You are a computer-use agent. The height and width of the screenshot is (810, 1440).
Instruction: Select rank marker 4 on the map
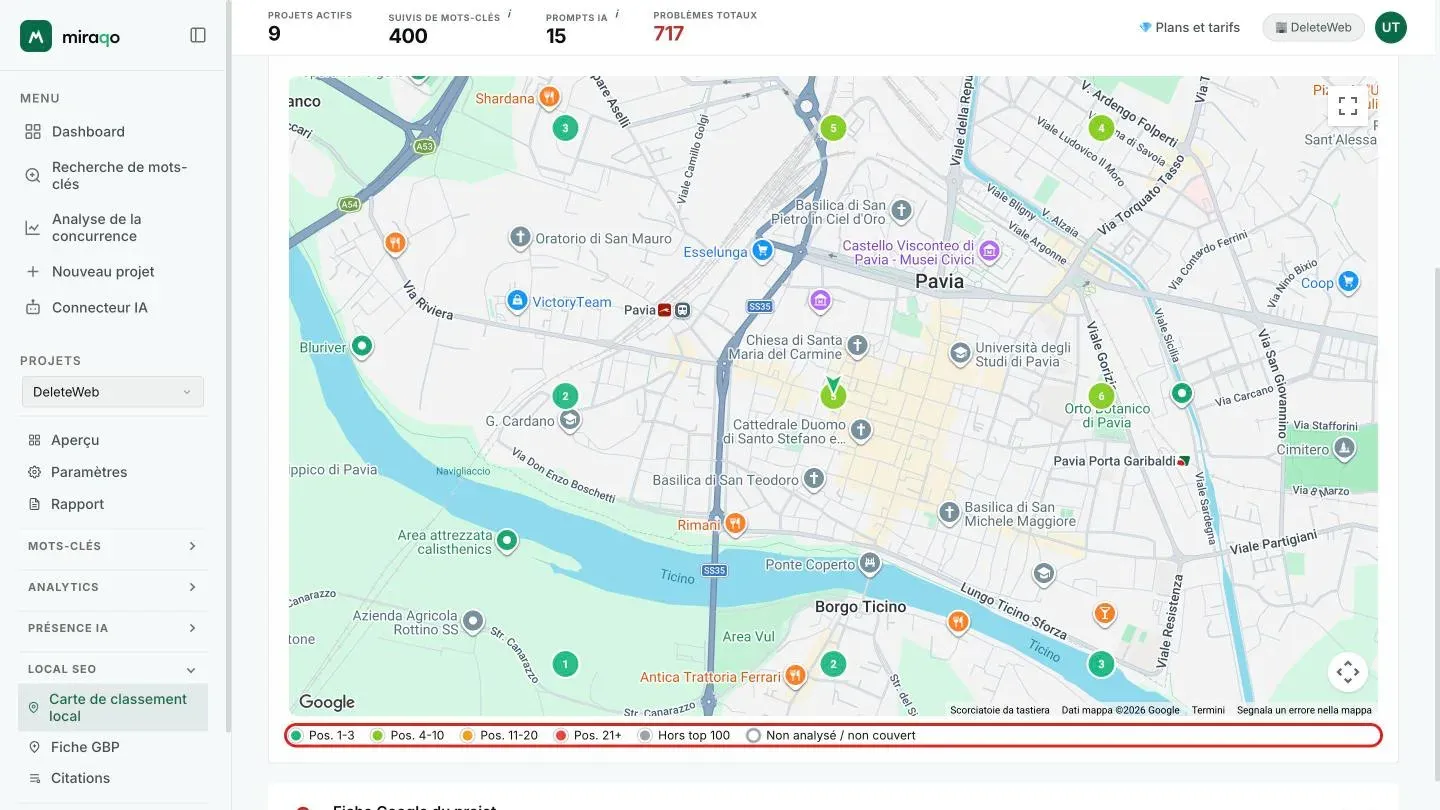click(1101, 128)
